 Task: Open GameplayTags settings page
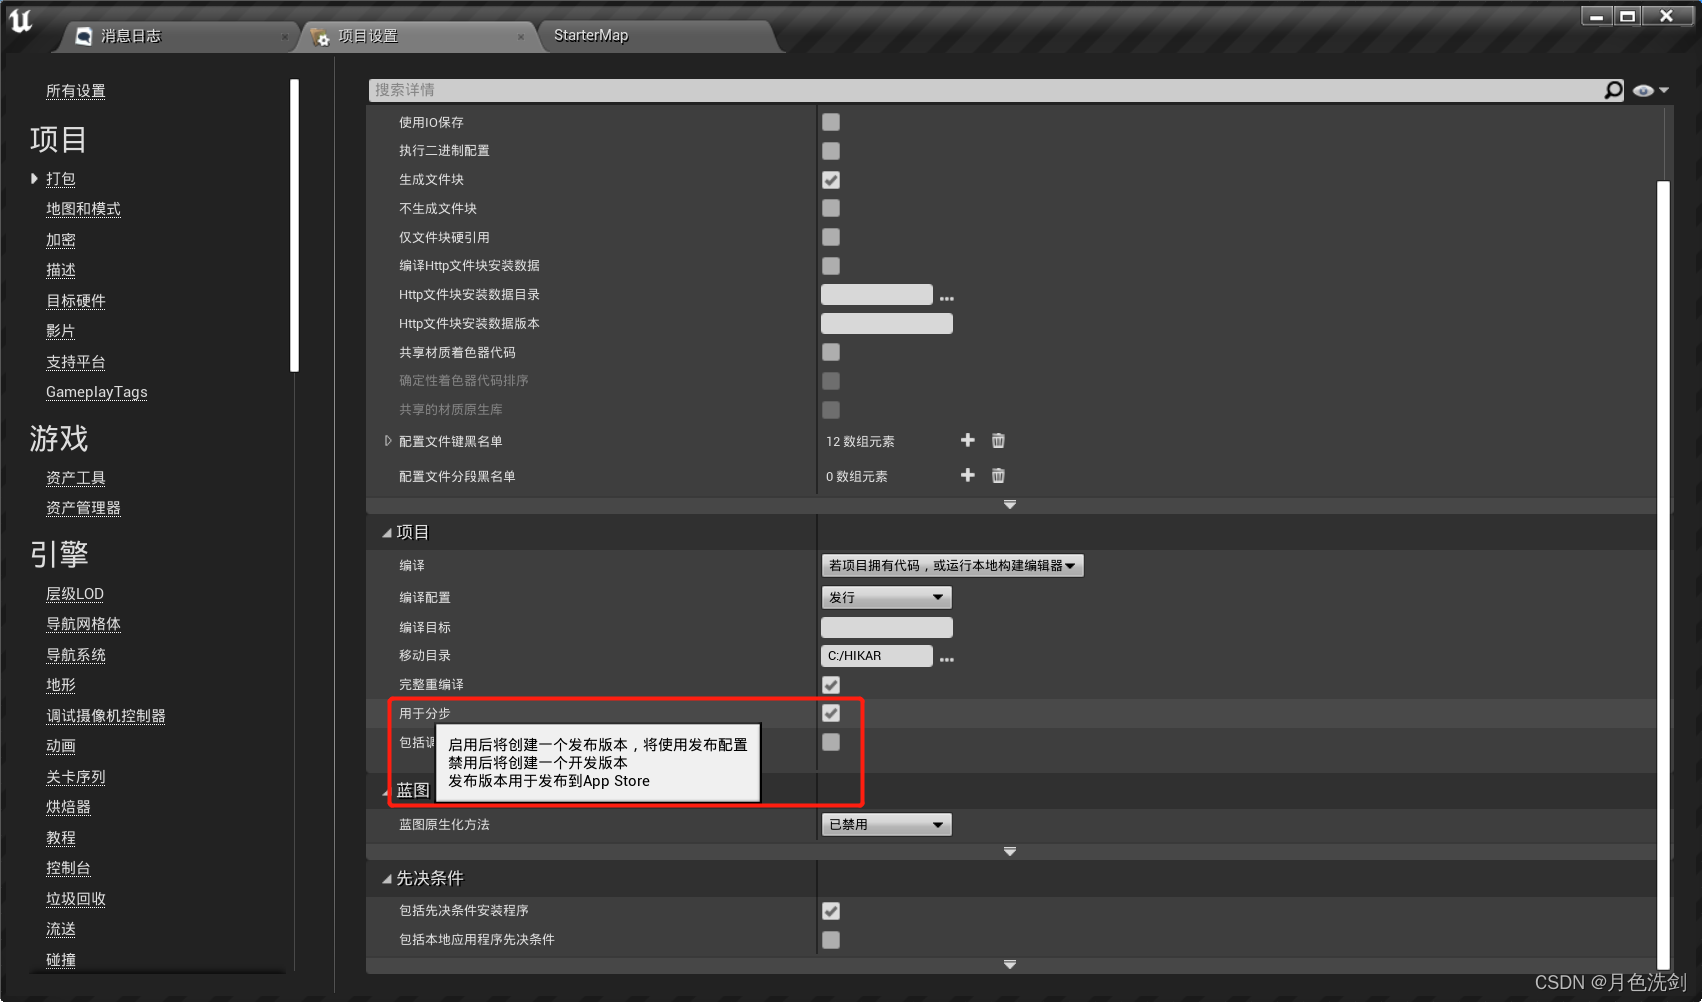click(x=97, y=392)
